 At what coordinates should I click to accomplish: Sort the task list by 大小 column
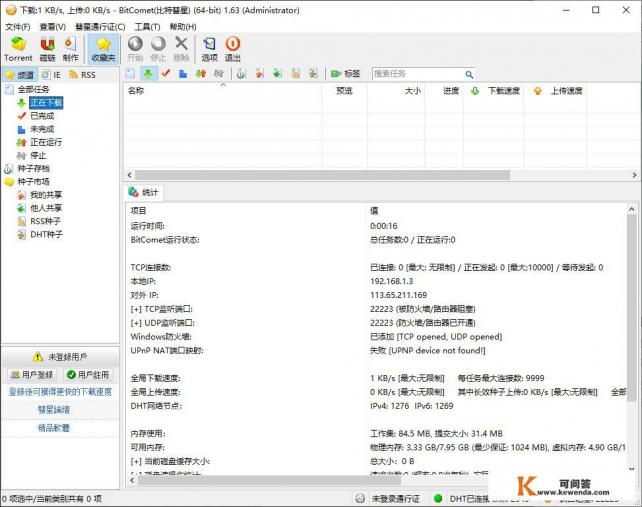coord(396,91)
